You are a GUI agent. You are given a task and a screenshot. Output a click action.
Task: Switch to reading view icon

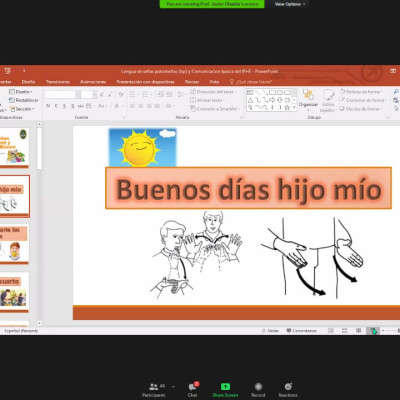click(x=358, y=331)
